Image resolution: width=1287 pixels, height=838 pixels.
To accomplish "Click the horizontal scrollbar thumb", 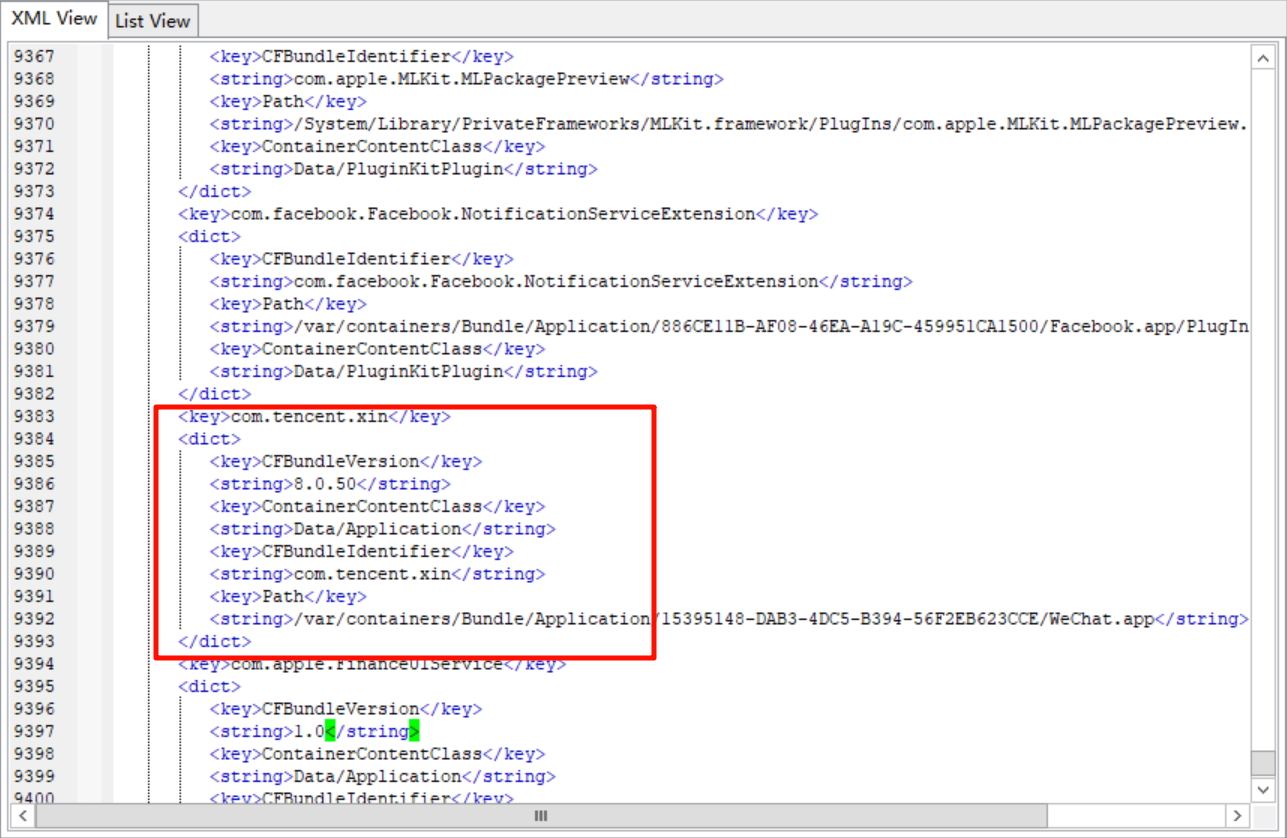I will coord(540,816).
